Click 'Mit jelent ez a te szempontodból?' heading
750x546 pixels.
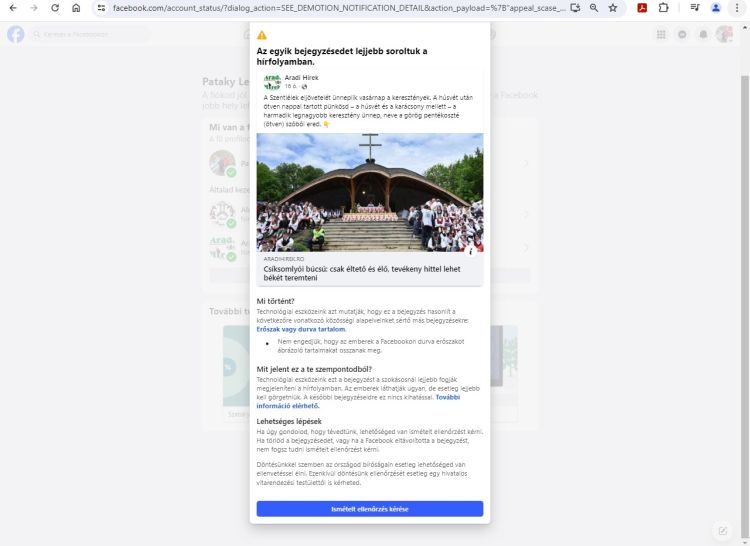(x=314, y=369)
